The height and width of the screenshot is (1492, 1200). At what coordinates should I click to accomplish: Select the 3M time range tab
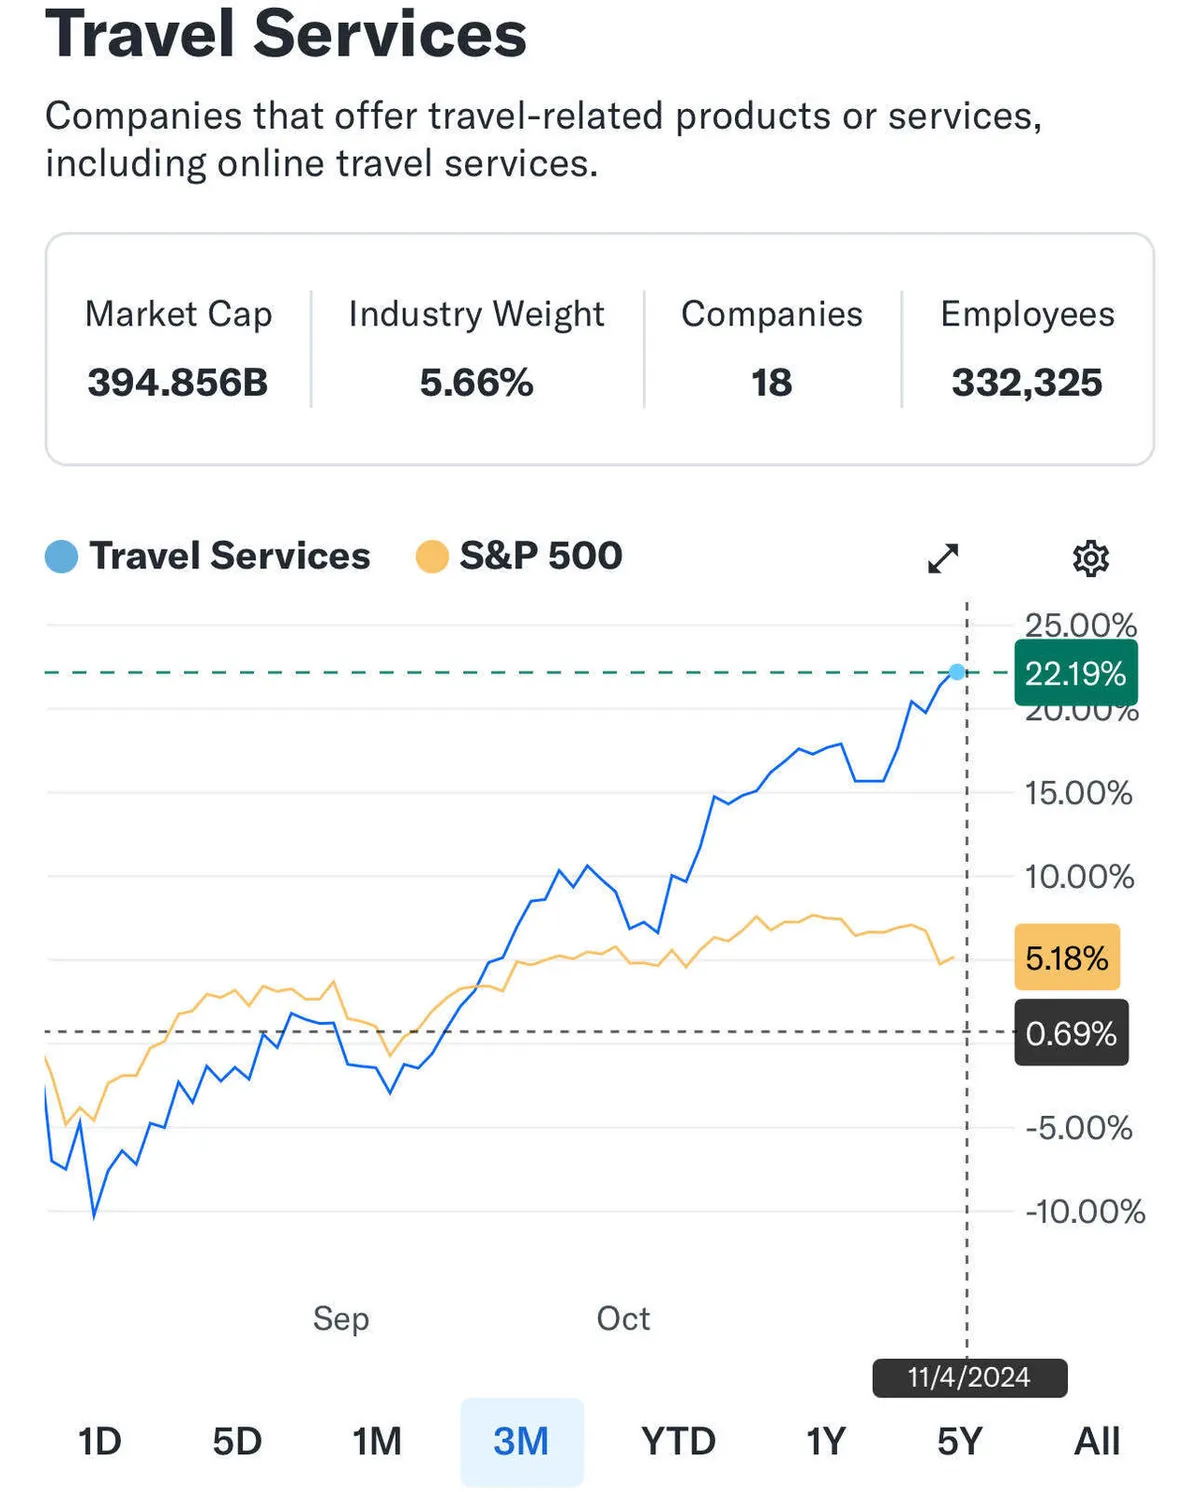pyautogui.click(x=521, y=1441)
